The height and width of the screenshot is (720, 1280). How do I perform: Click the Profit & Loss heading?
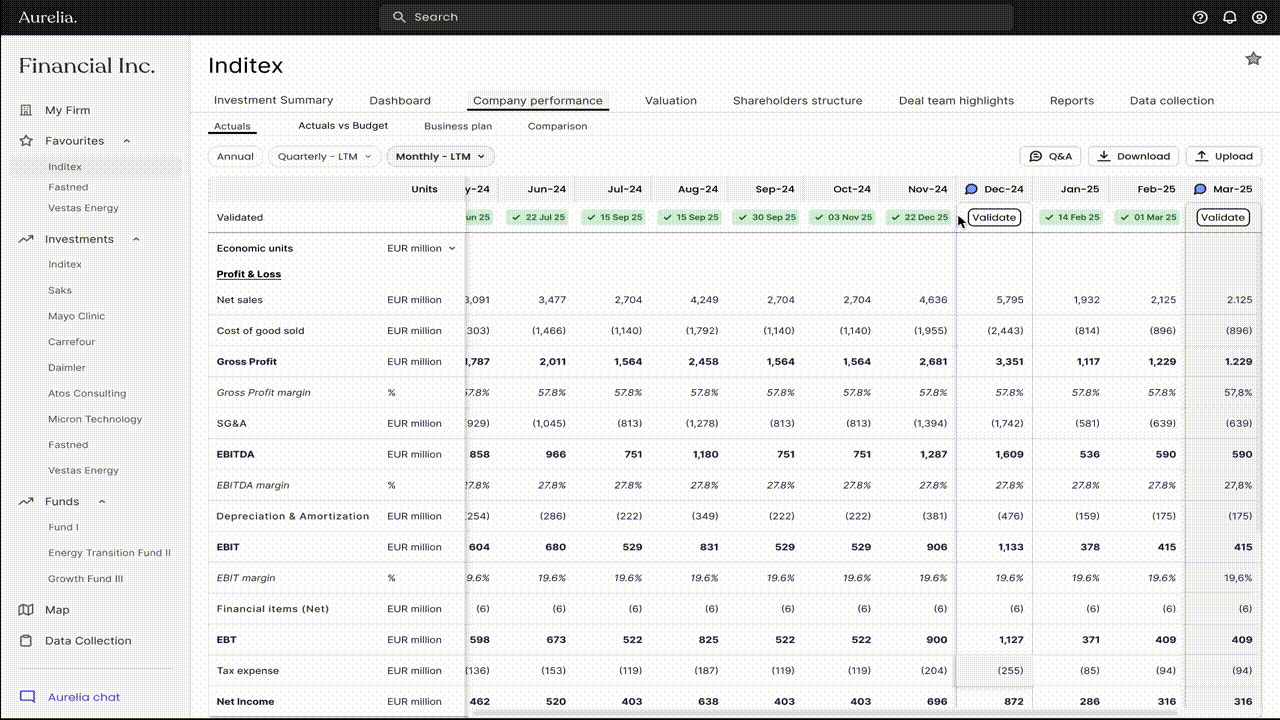coord(249,274)
